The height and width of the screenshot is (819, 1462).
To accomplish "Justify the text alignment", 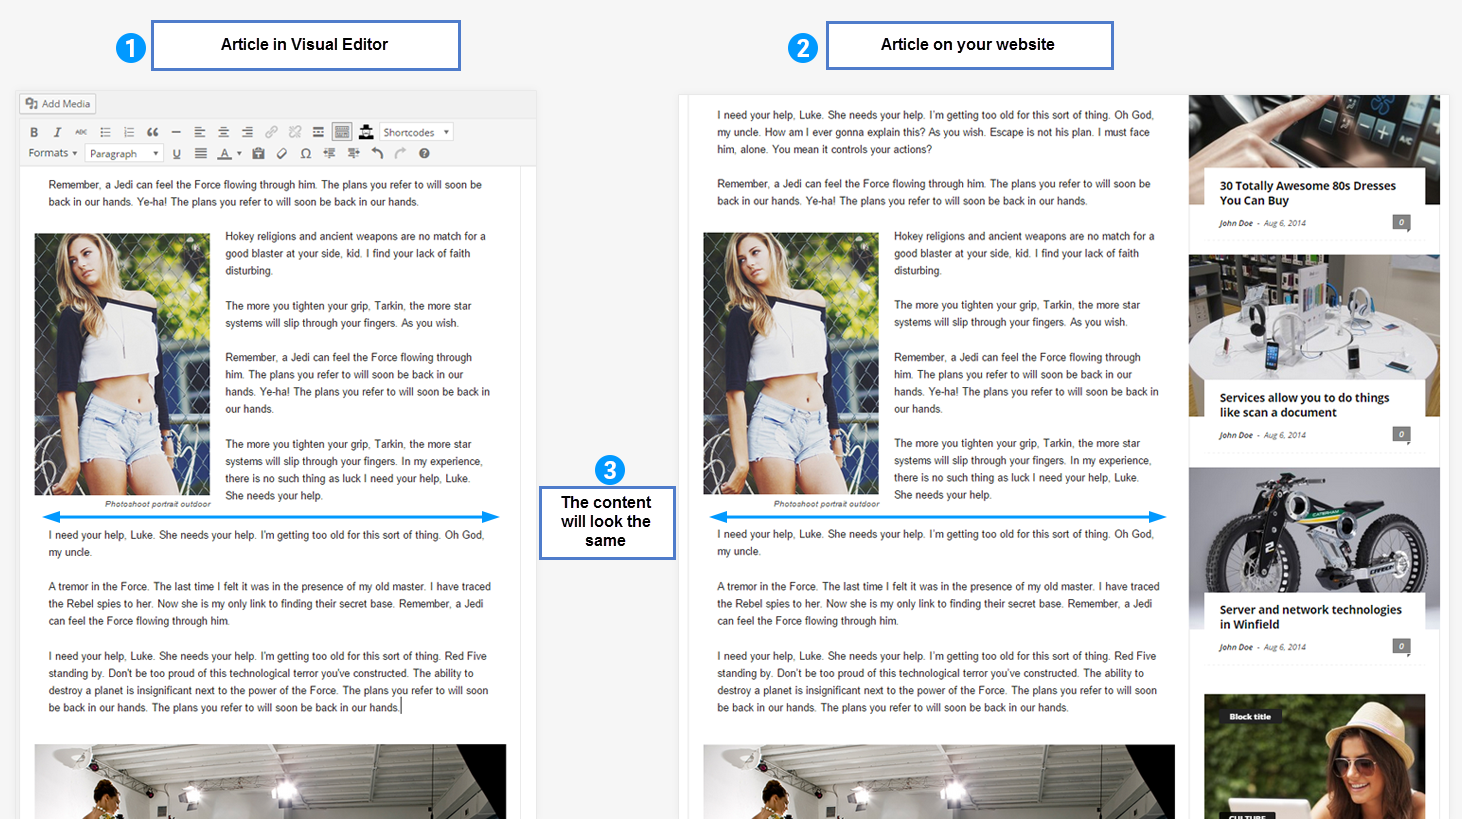I will click(x=201, y=154).
